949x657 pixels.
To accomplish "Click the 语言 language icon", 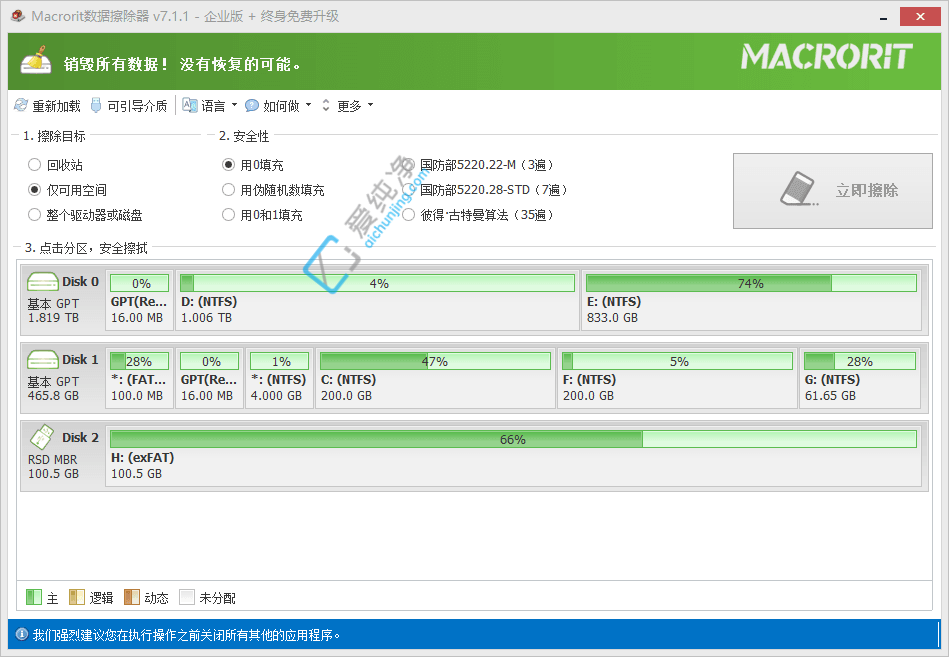I will [x=190, y=106].
